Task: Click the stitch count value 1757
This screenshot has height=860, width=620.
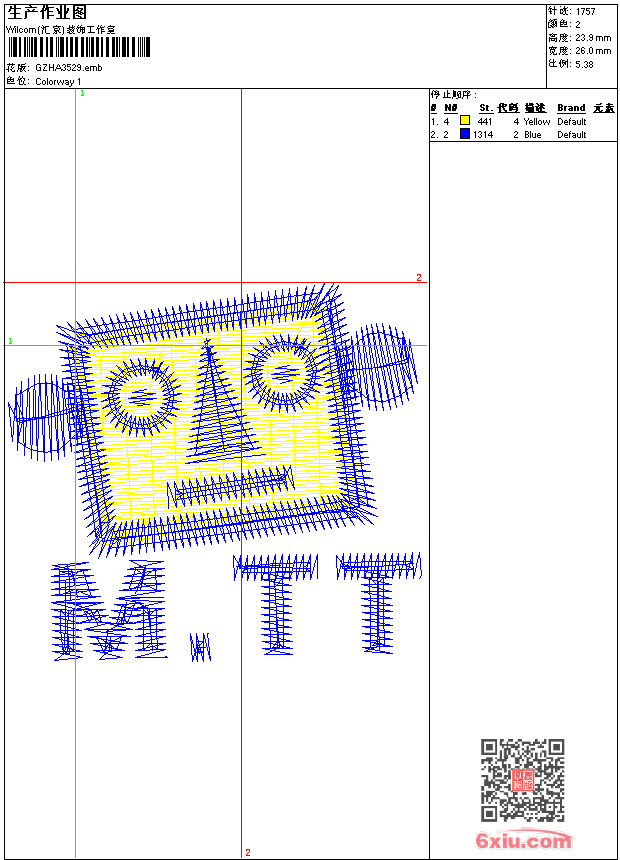Action: (586, 11)
